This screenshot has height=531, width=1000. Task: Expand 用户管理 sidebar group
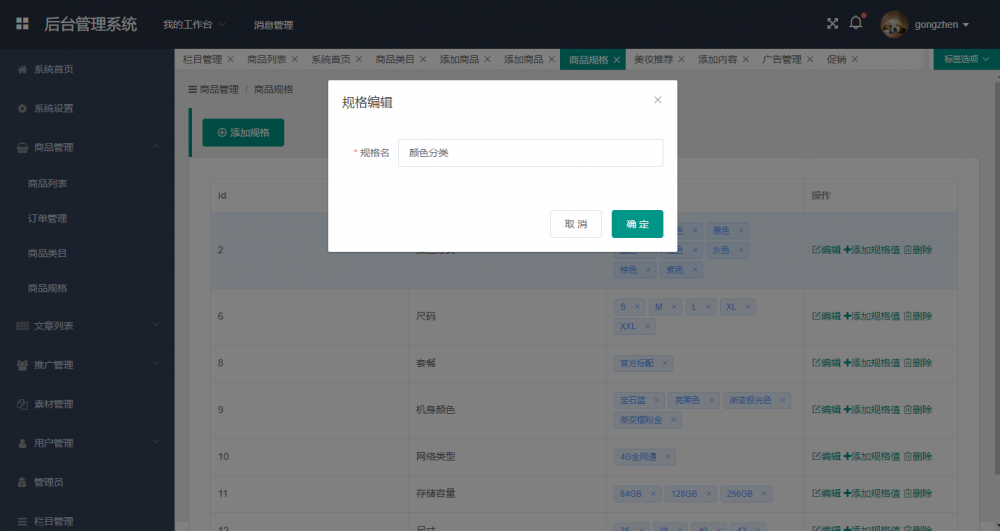(x=87, y=443)
